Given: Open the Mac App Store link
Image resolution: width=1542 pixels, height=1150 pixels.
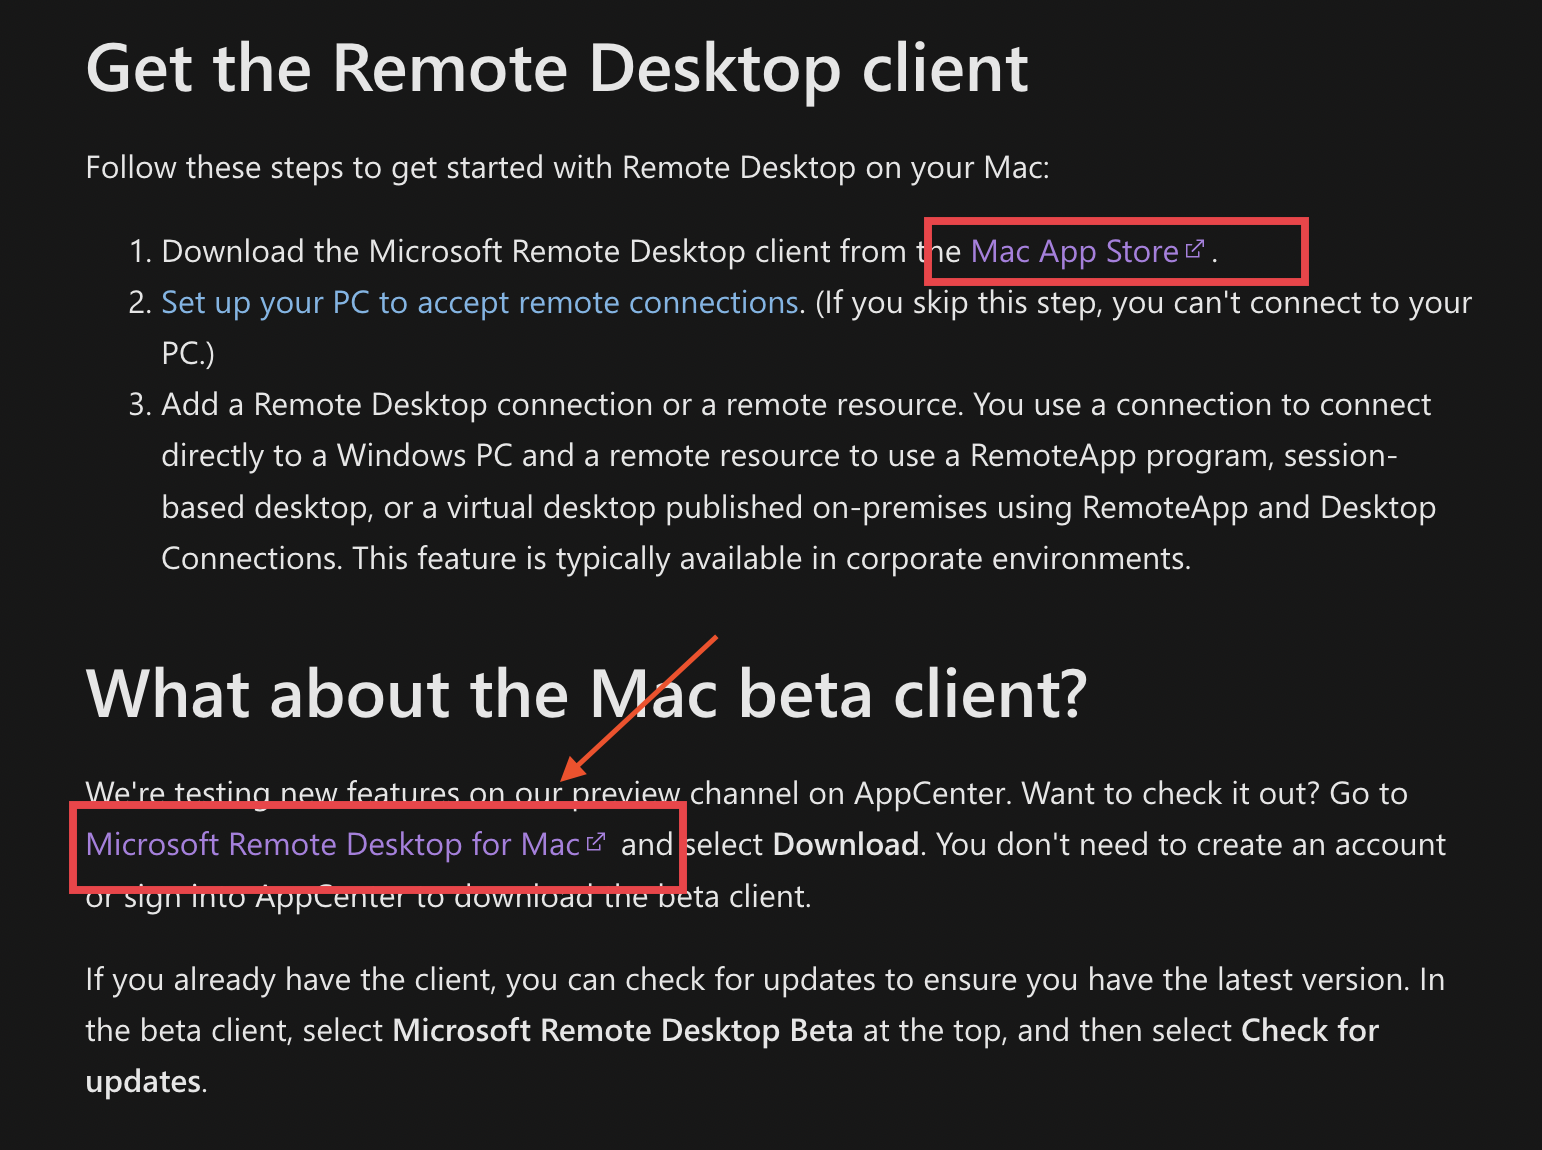Looking at the screenshot, I should click(1073, 251).
